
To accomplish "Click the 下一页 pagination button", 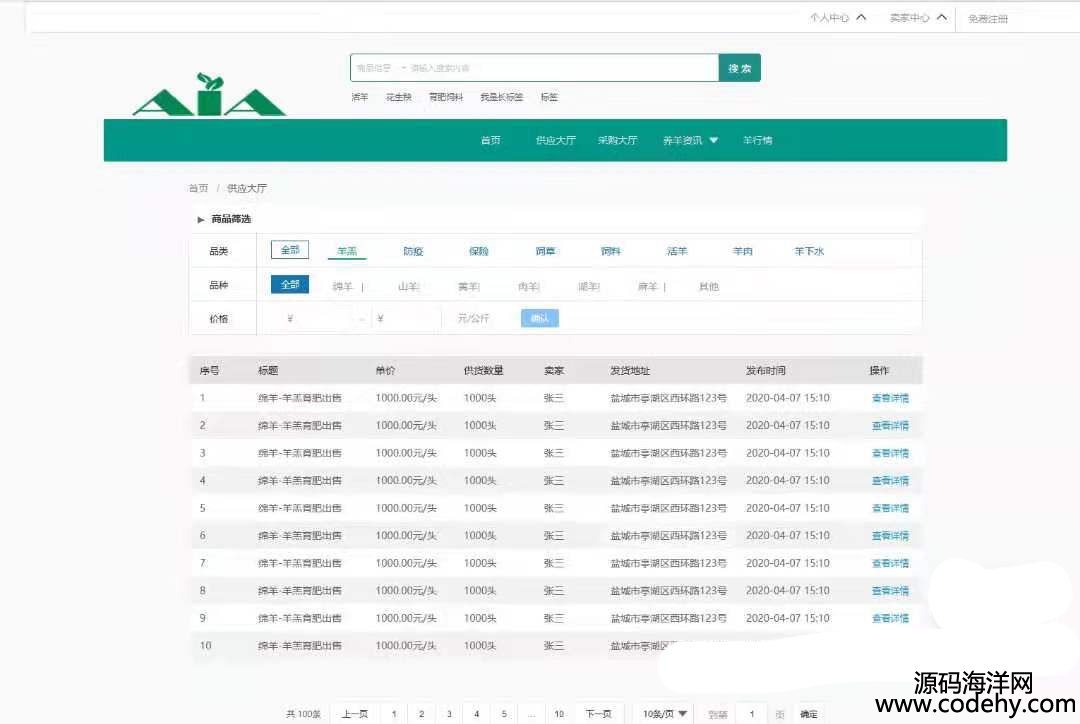I will point(599,714).
